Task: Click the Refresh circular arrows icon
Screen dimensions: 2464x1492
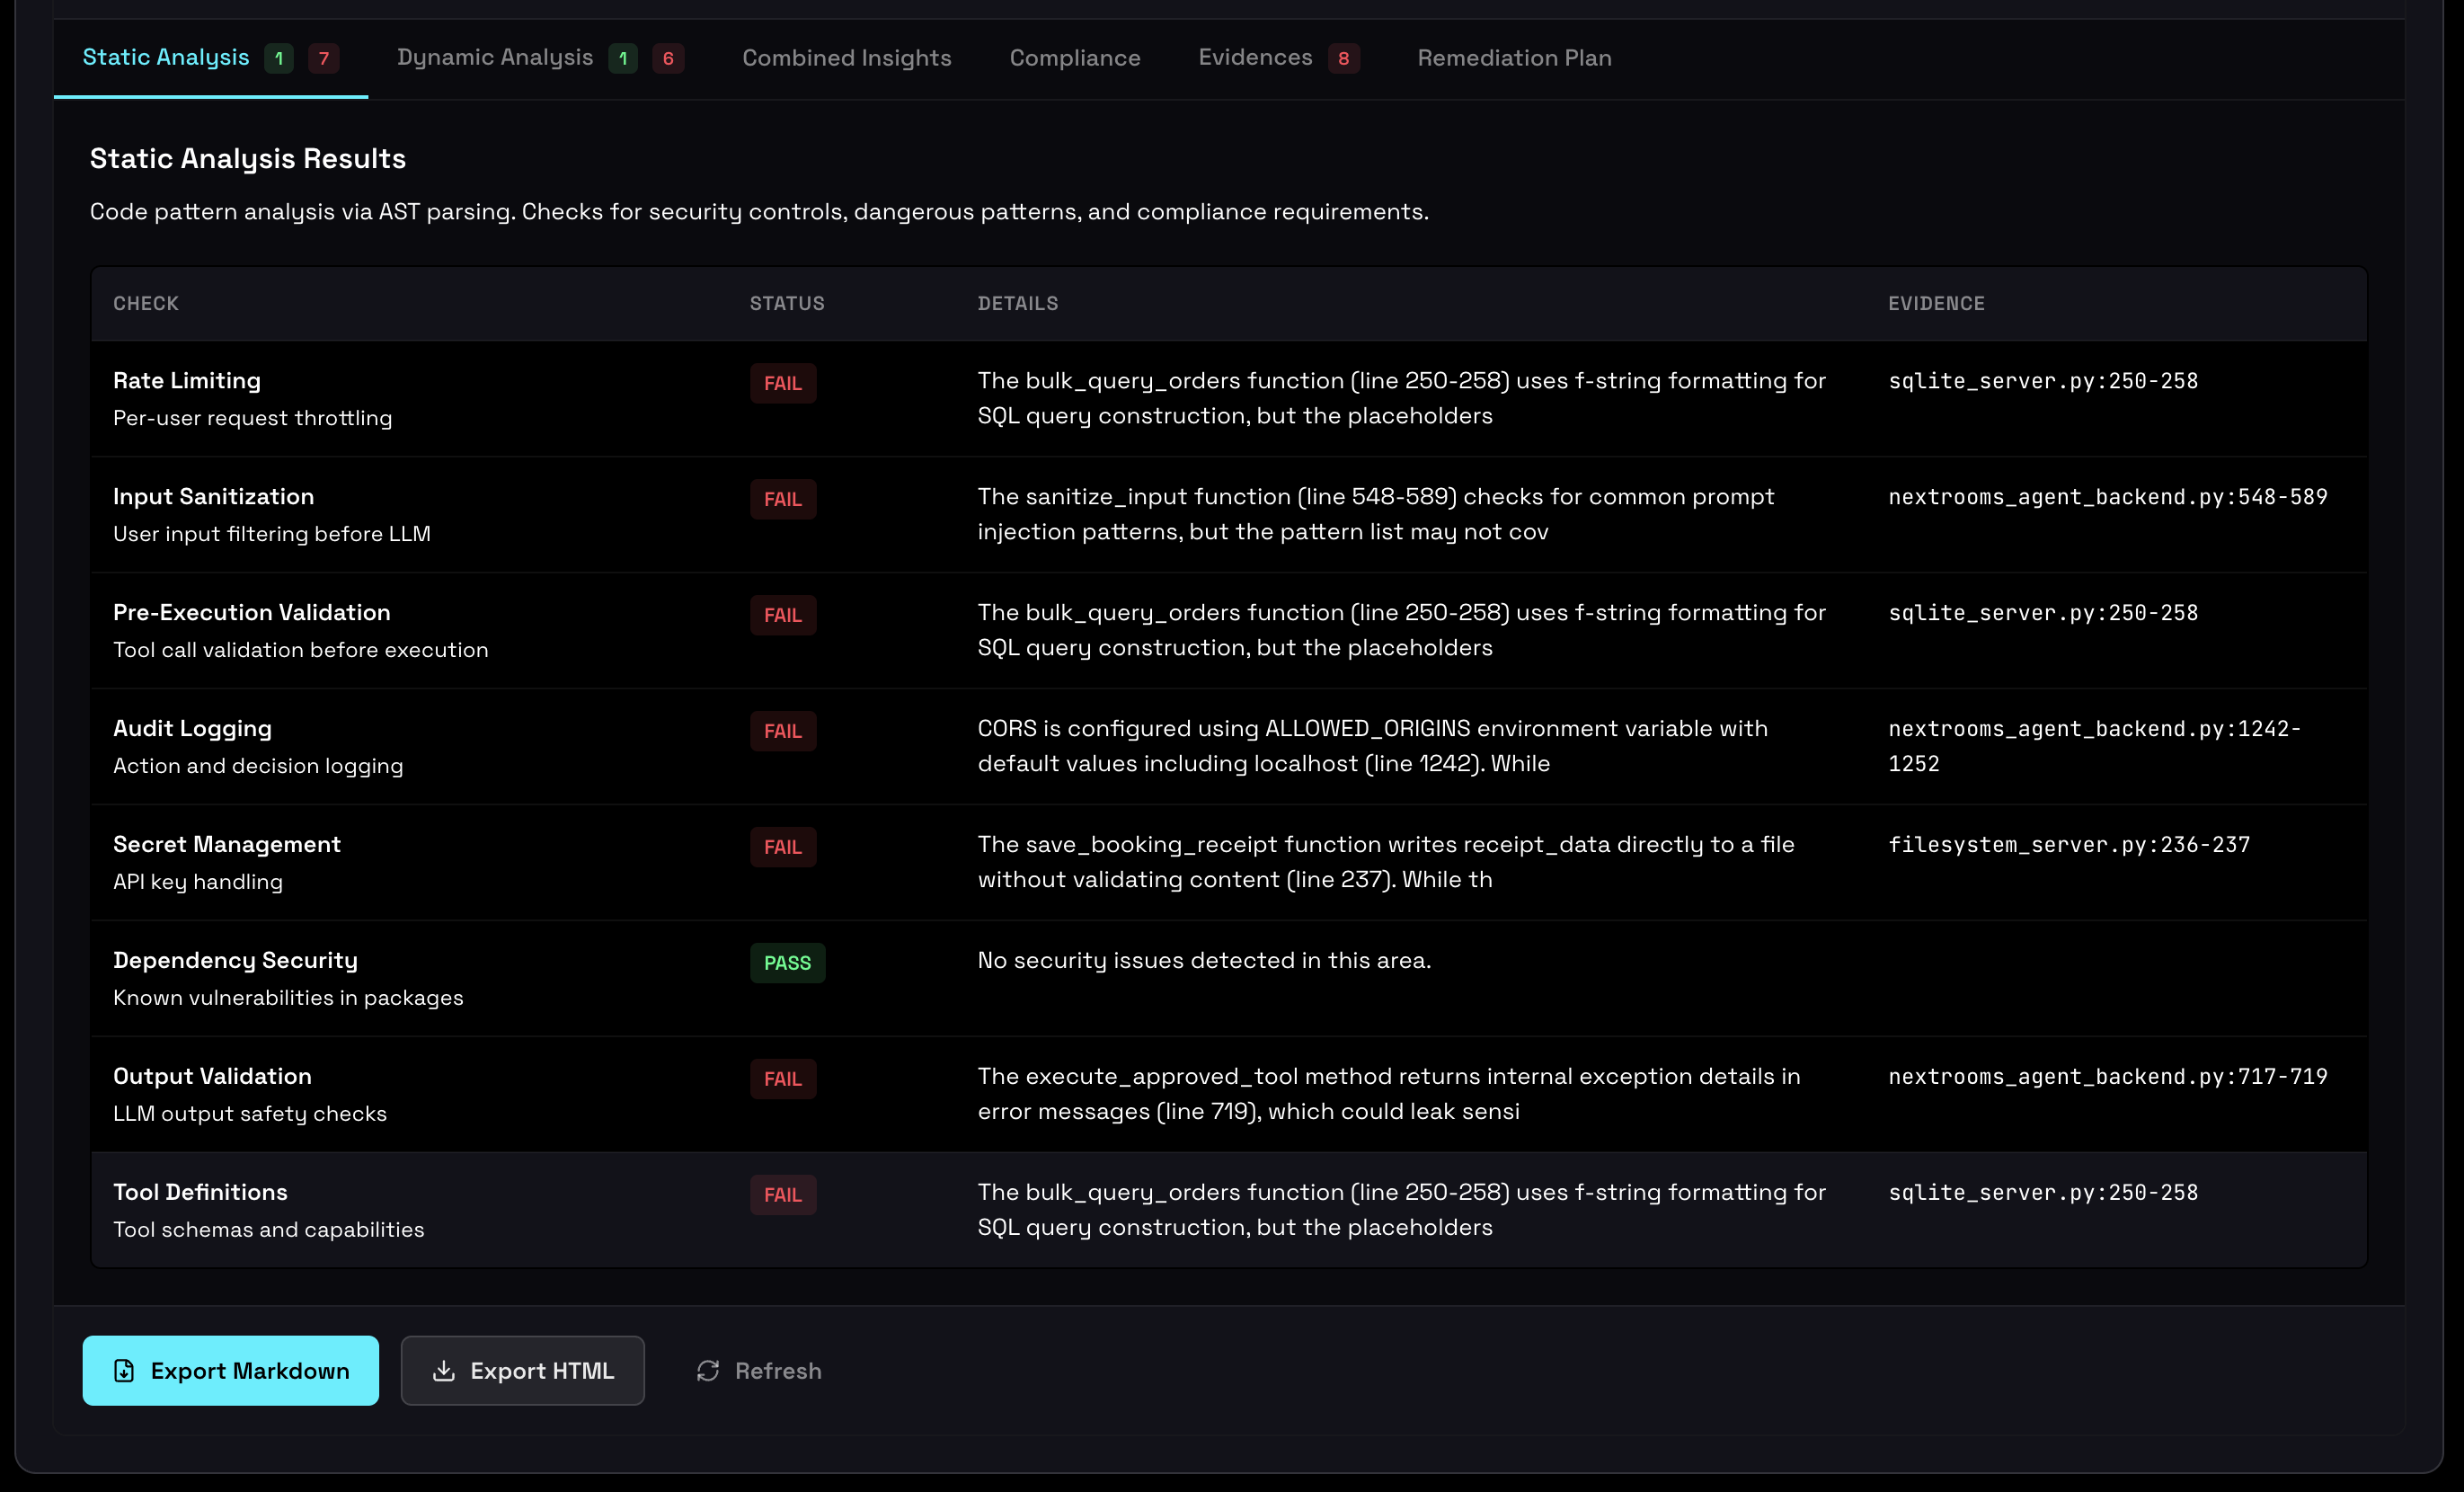Action: [x=708, y=1371]
